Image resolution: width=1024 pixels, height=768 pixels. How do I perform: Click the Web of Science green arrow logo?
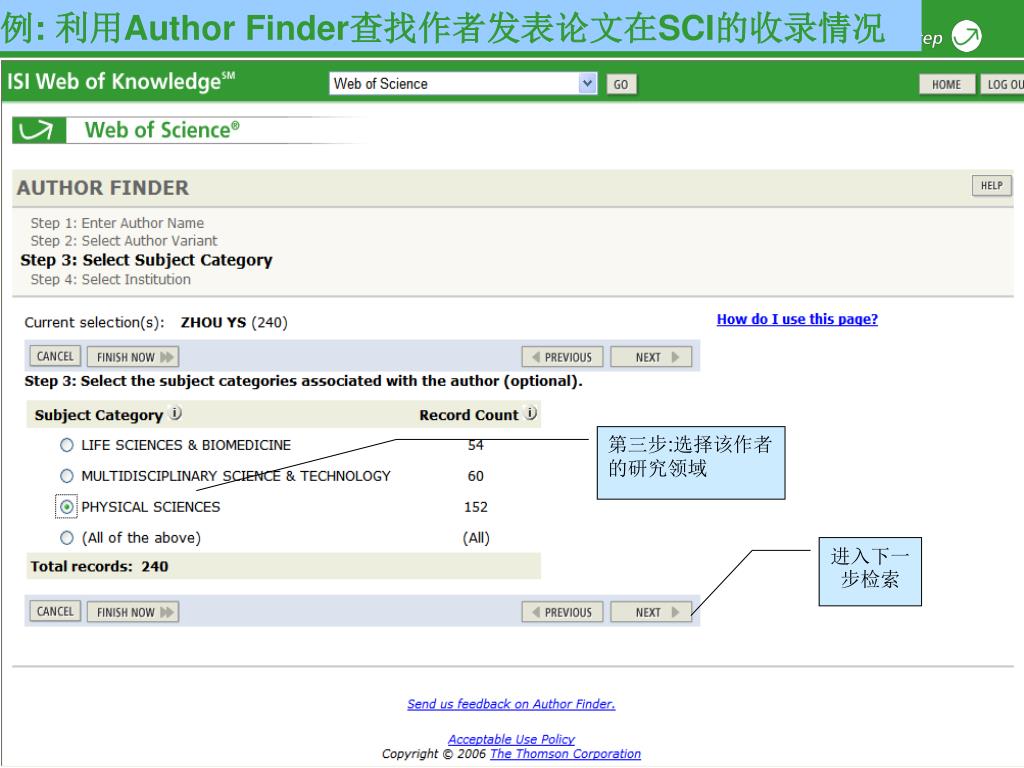(x=39, y=130)
